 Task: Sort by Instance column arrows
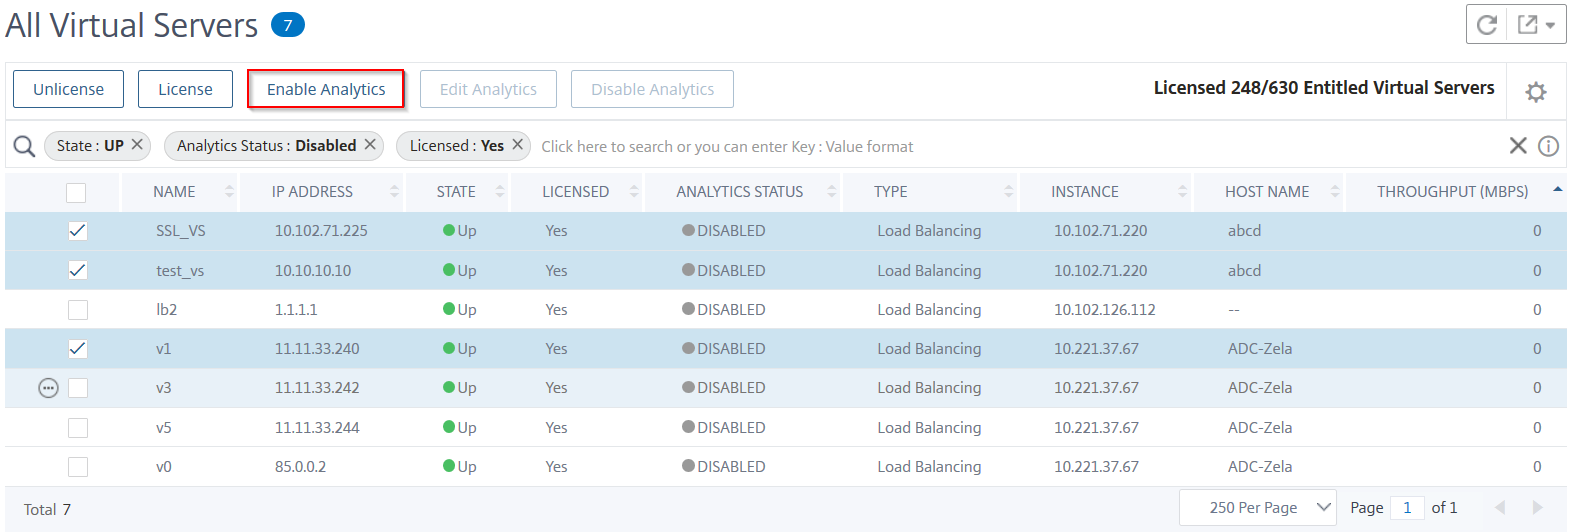(1182, 191)
